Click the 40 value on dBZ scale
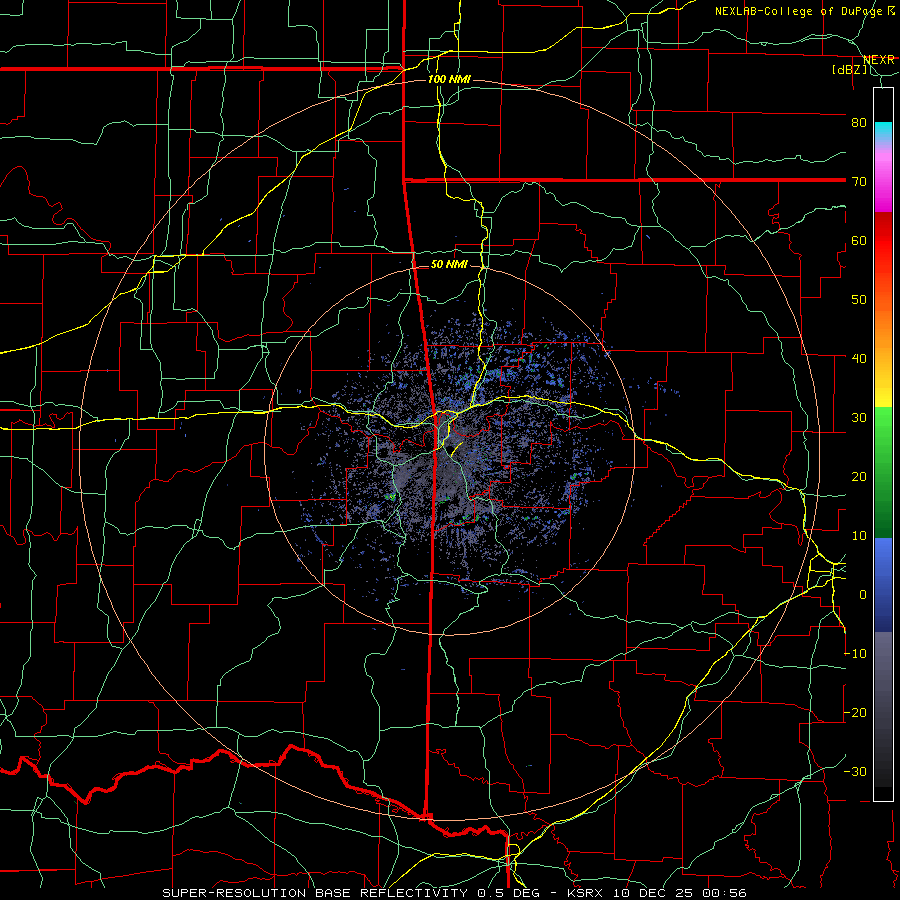Viewport: 900px width, 900px height. (859, 359)
